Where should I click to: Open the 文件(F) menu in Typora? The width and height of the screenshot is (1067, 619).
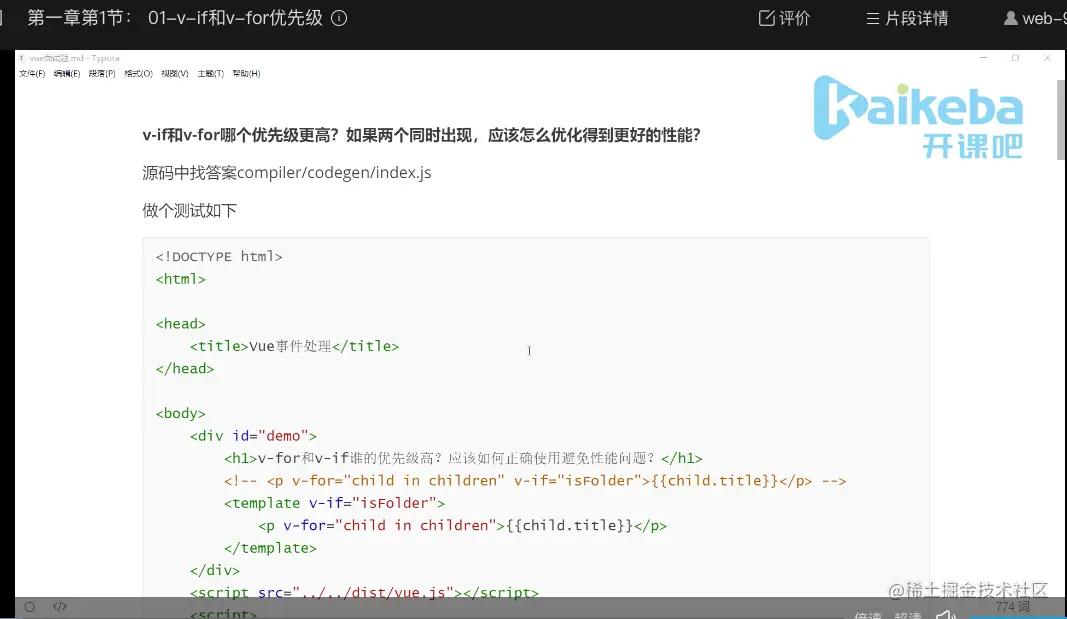(32, 73)
